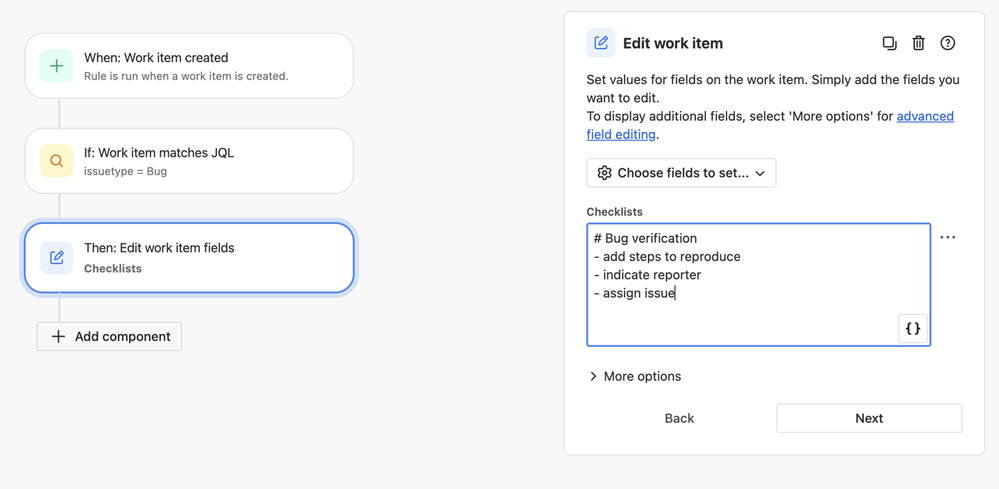Click the smart values curly braces button
The width and height of the screenshot is (999, 489).
[912, 328]
